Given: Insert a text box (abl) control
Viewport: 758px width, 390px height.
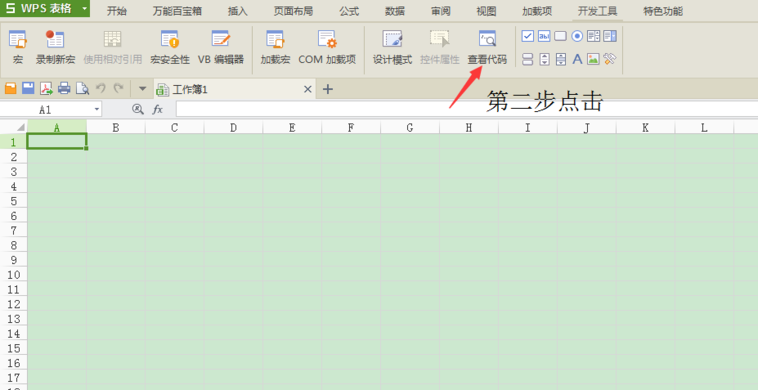Looking at the screenshot, I should point(544,36).
